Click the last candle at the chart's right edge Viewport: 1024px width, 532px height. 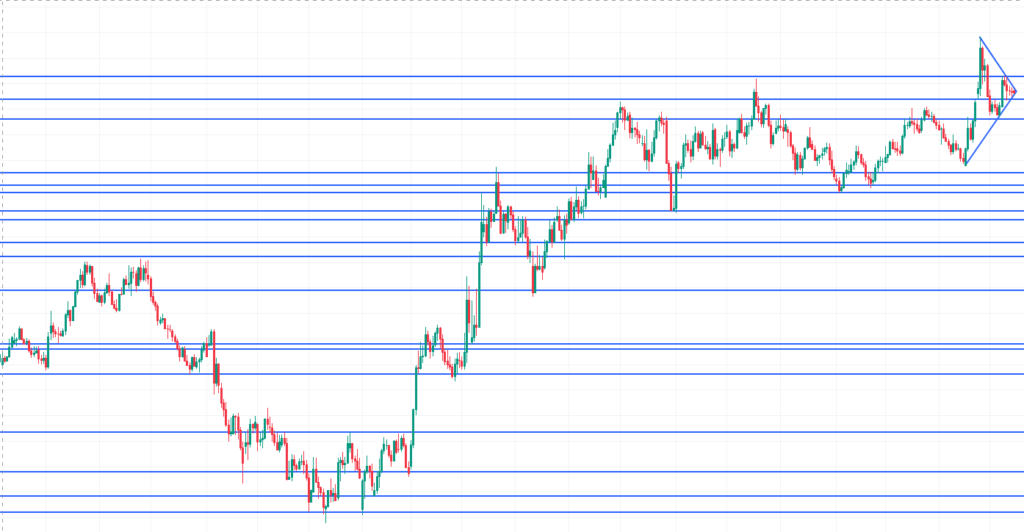point(1012,92)
